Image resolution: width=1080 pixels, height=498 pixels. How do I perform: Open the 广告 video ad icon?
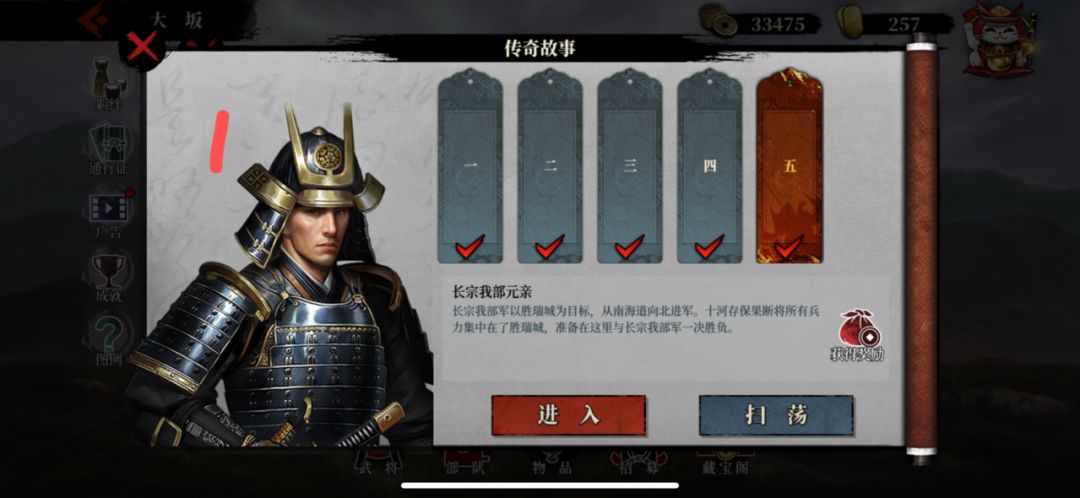tap(109, 214)
